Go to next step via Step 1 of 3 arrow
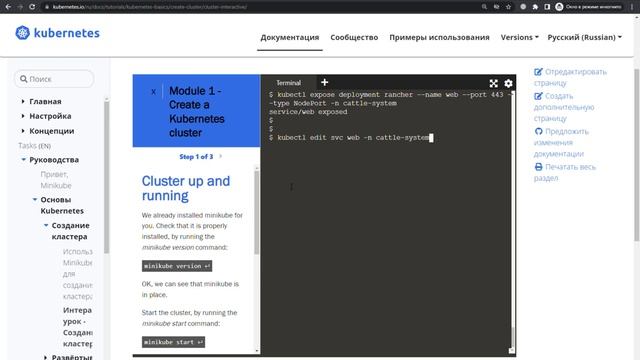The width and height of the screenshot is (640, 360). tap(221, 156)
